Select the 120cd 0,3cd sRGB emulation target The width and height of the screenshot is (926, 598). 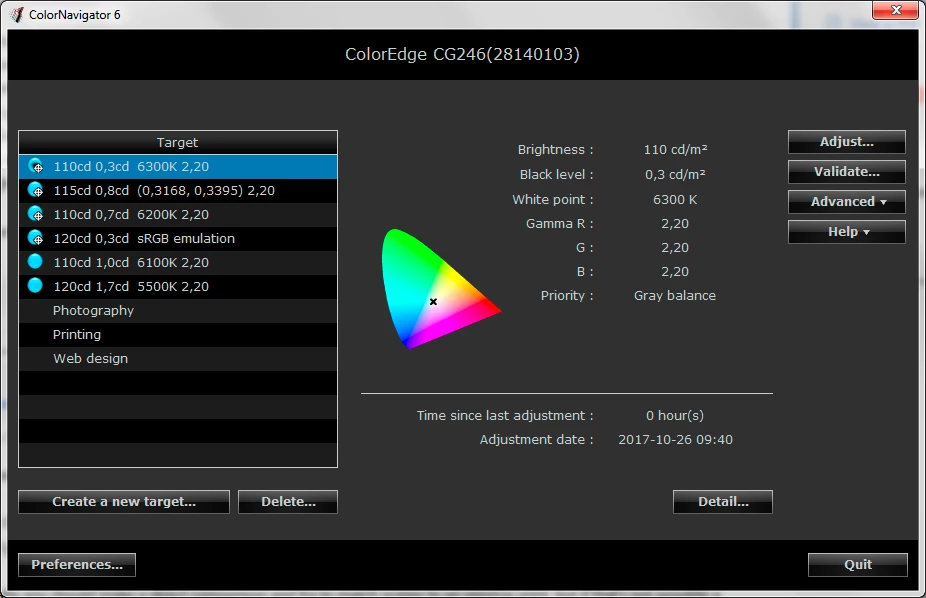pyautogui.click(x=178, y=238)
